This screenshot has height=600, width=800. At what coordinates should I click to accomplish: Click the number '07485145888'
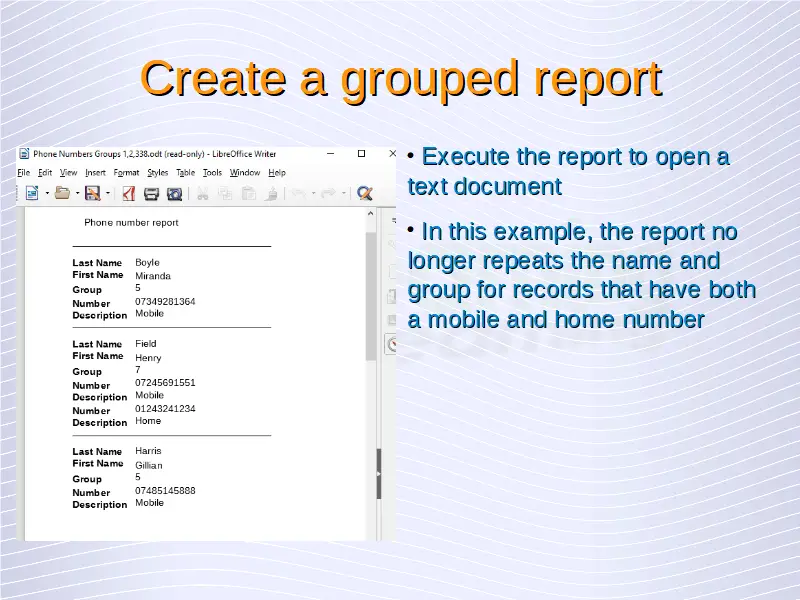[165, 491]
